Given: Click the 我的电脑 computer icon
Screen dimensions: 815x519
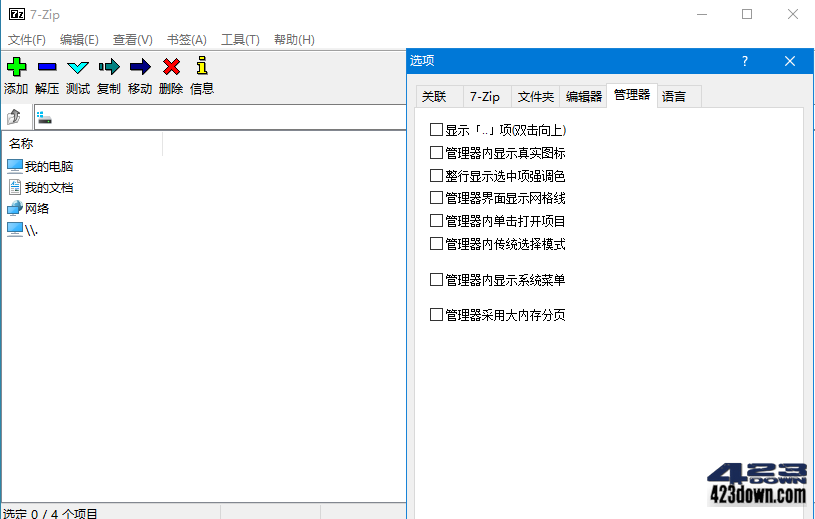Looking at the screenshot, I should (15, 166).
